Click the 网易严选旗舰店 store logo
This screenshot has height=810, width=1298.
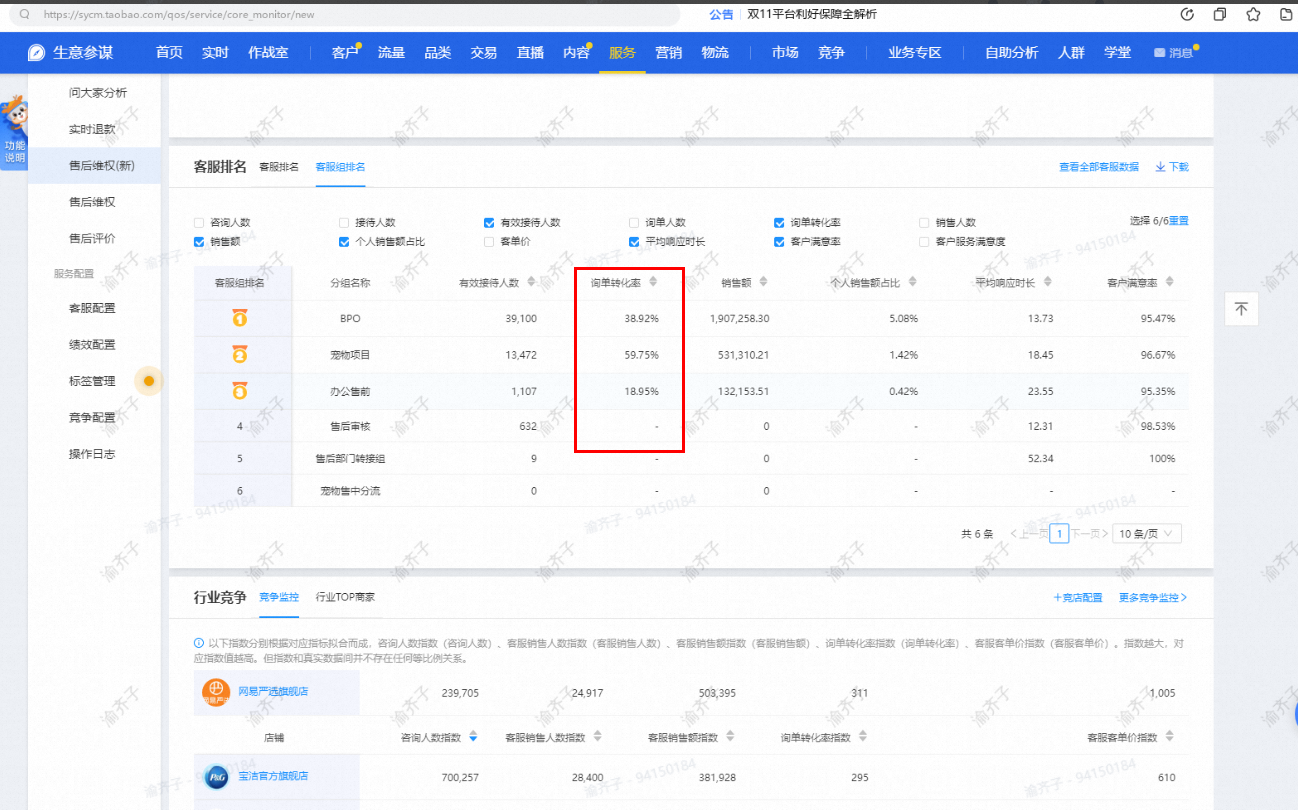pos(216,692)
